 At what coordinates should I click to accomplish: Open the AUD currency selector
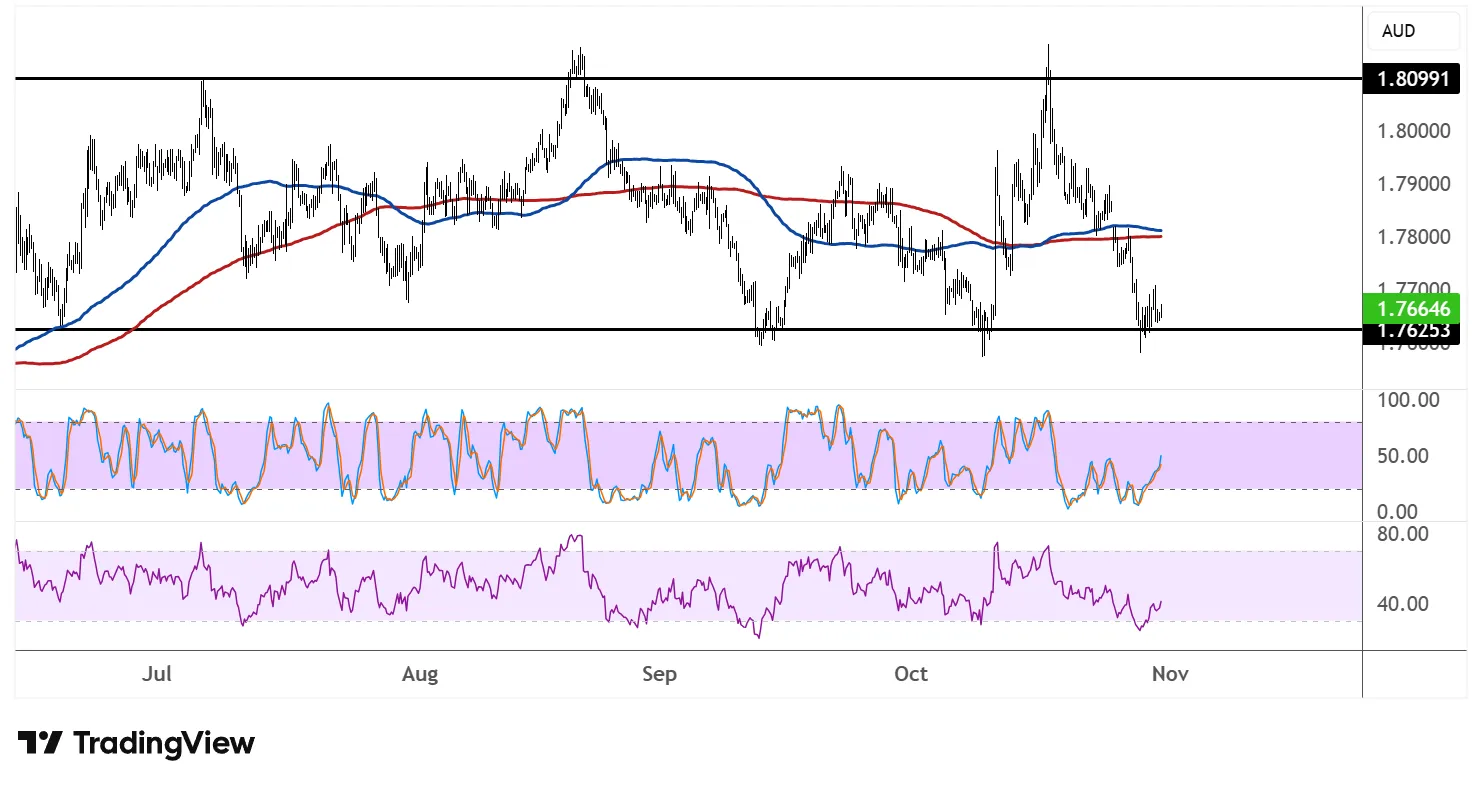[1410, 31]
